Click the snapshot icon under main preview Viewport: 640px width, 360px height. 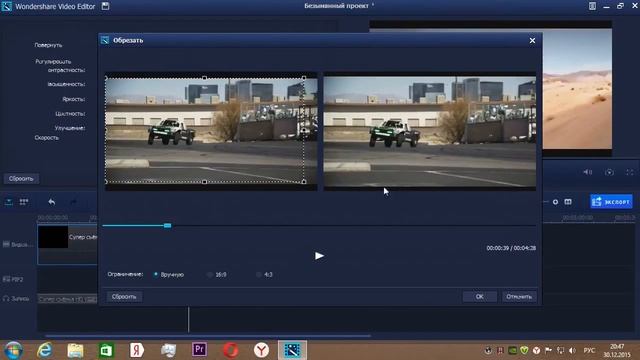609,172
